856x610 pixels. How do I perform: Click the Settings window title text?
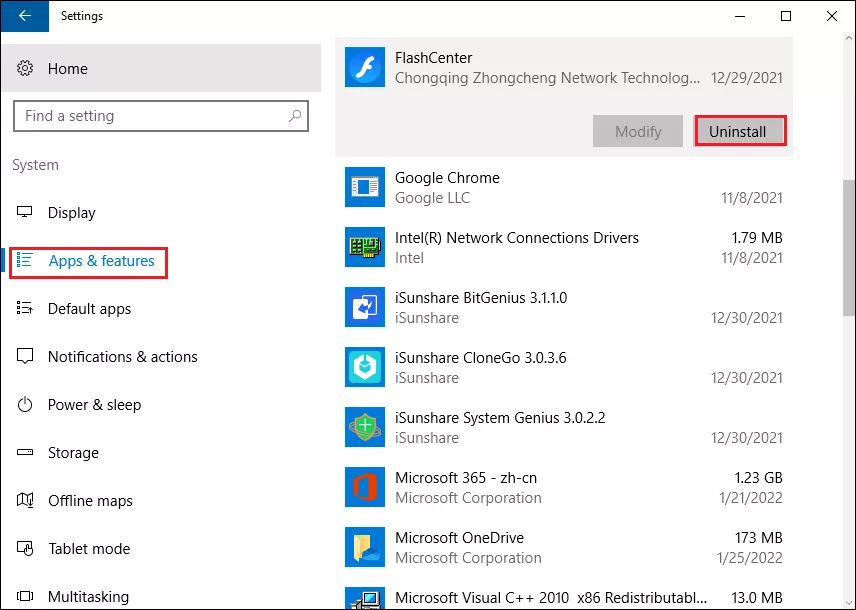(82, 16)
